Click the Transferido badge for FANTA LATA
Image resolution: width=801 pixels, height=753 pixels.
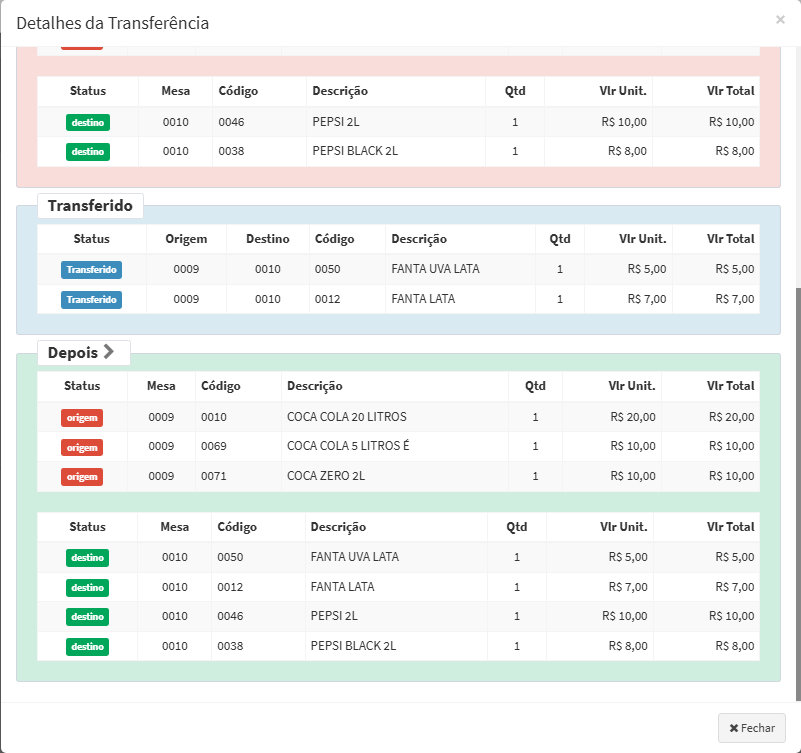tap(91, 299)
